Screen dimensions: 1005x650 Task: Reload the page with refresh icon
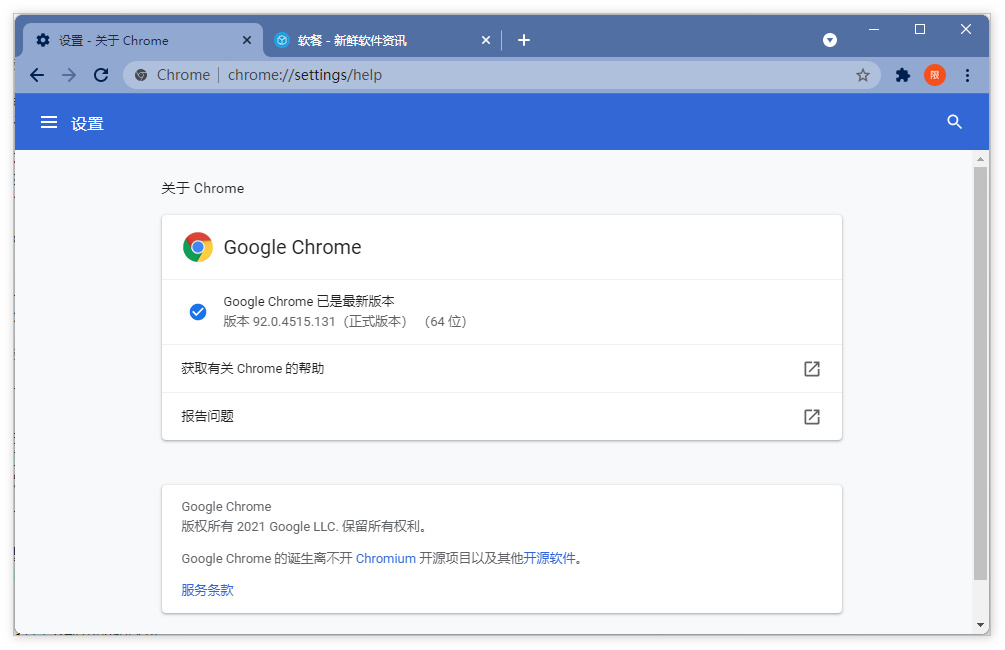(101, 75)
